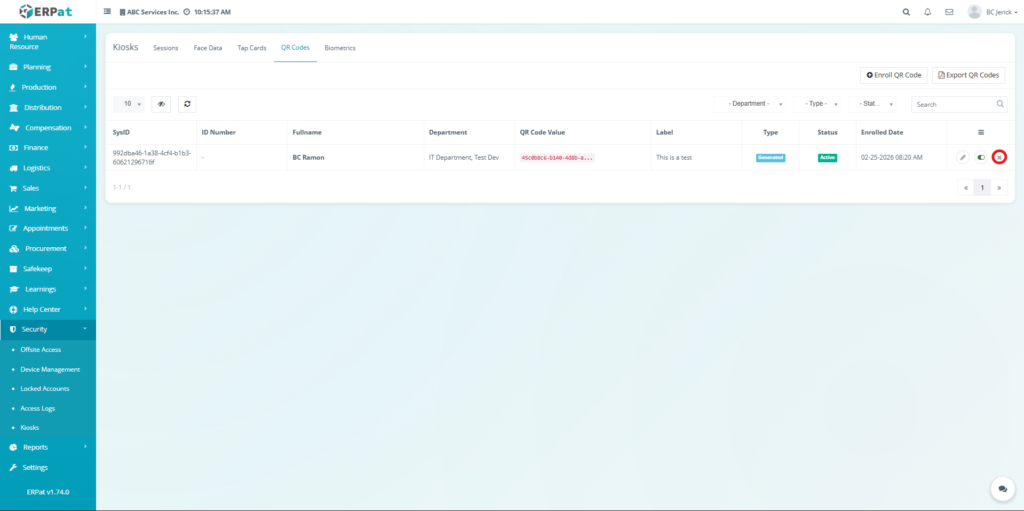
Task: Switch to the Biometrics tab
Action: 340,48
